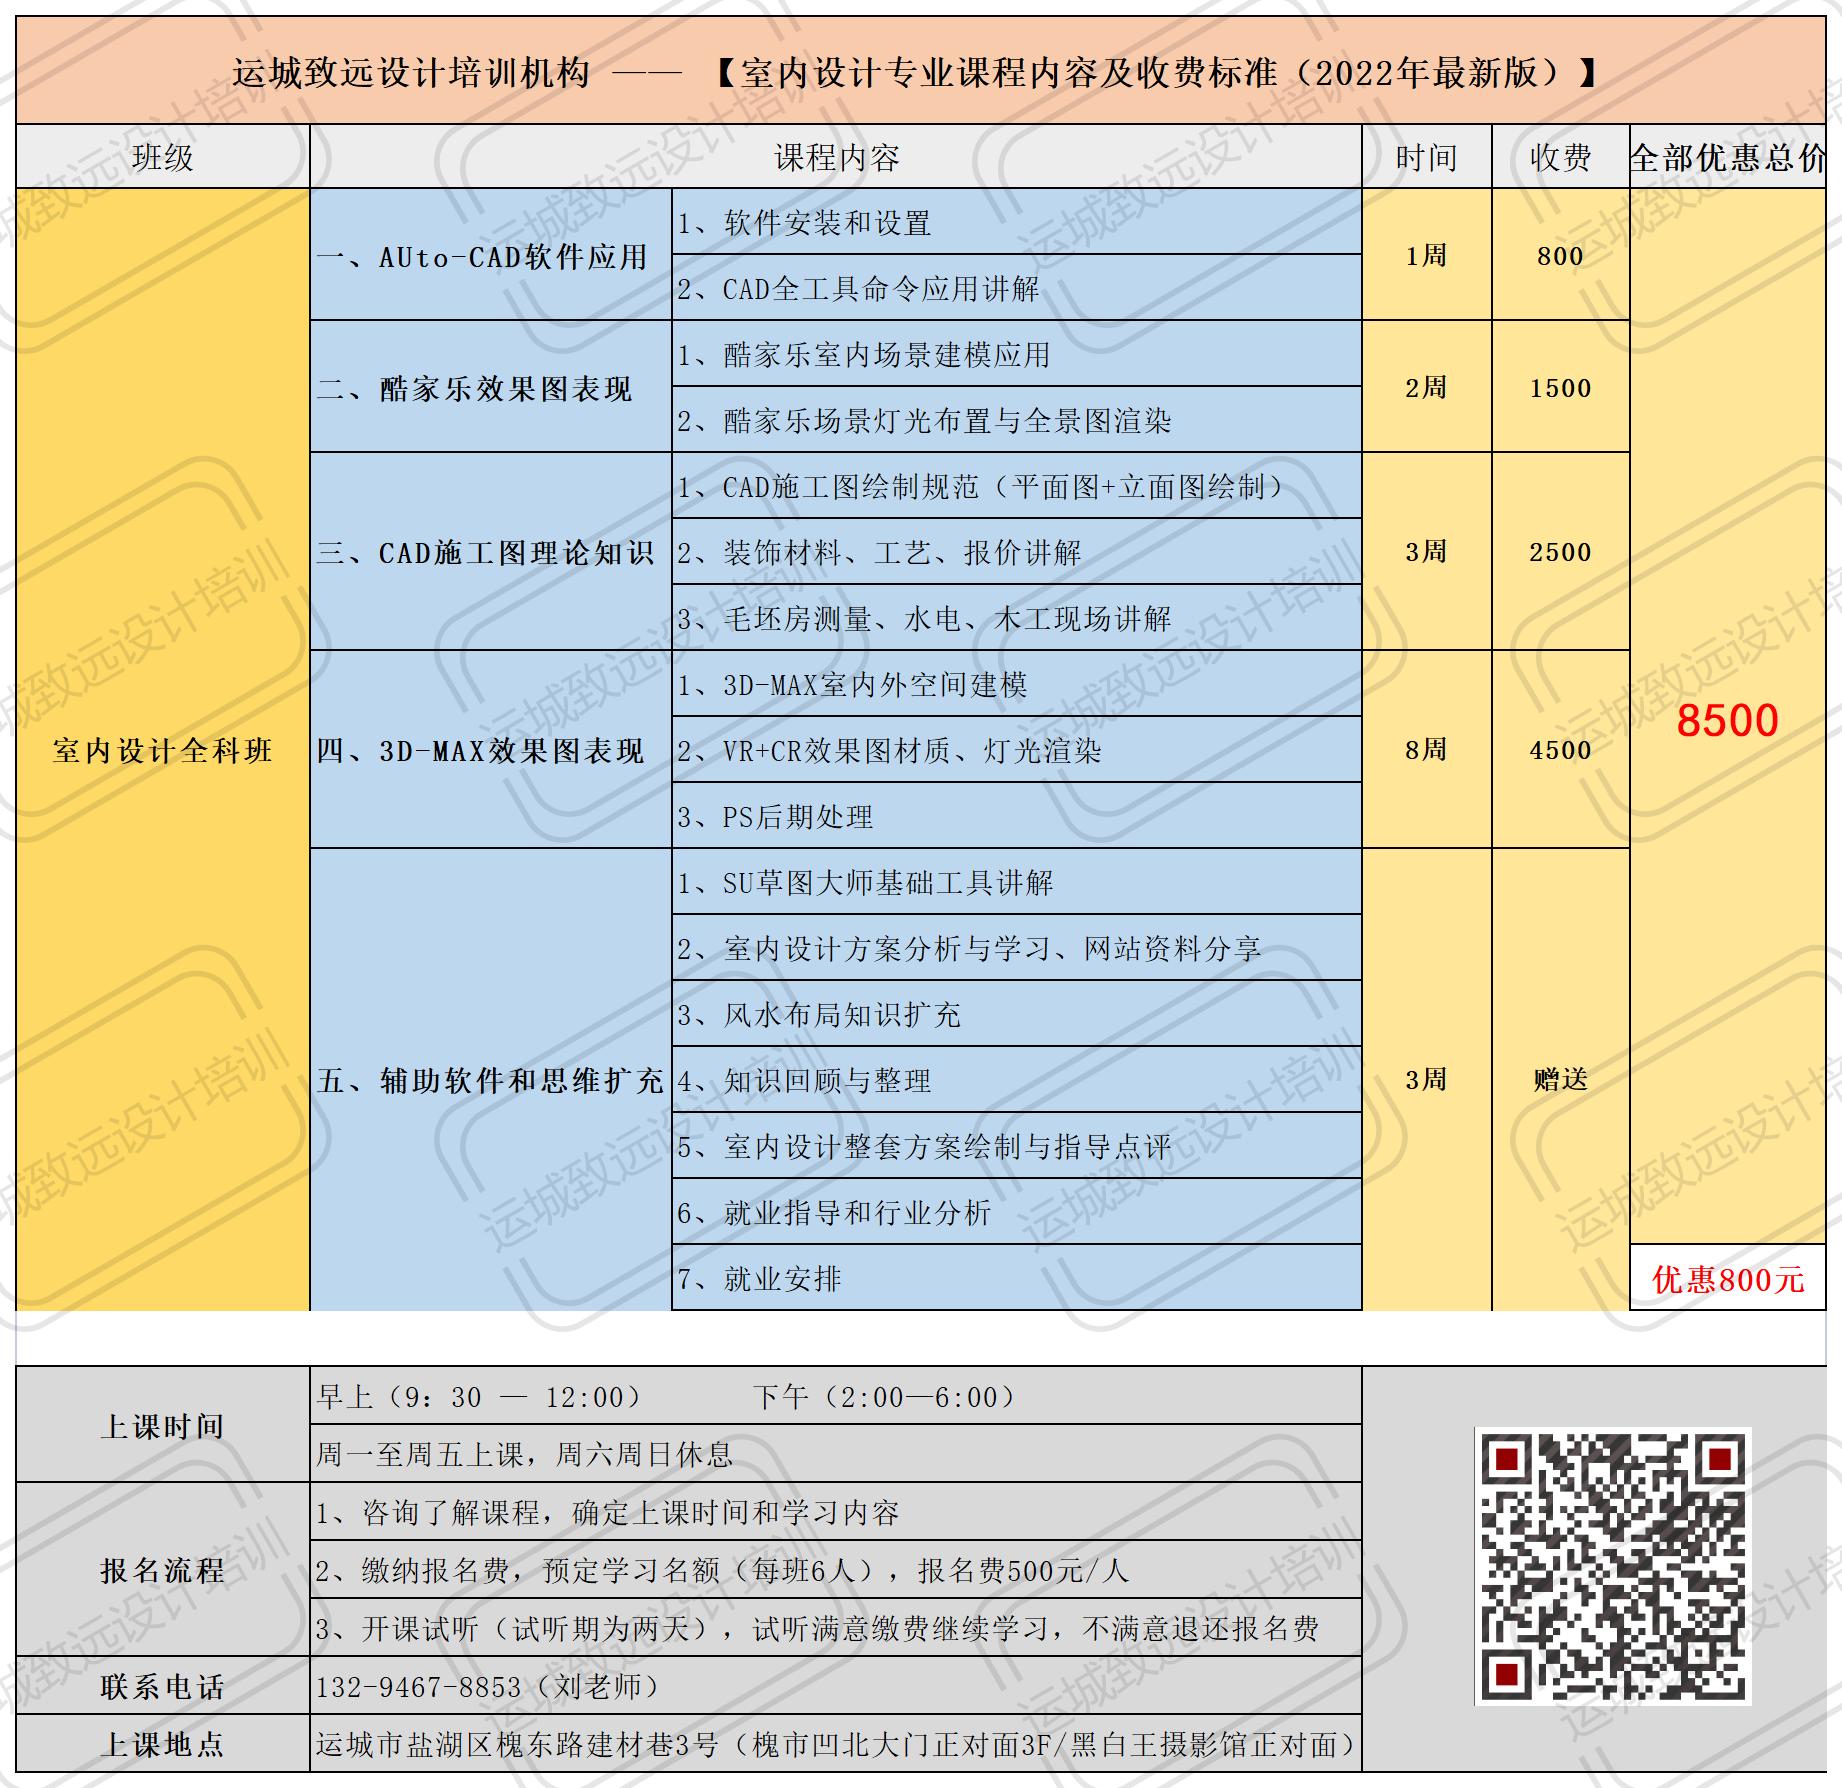Screen dimensions: 1842x1788
Task: Click the 全部优惠总价 column header
Action: pyautogui.click(x=1727, y=158)
